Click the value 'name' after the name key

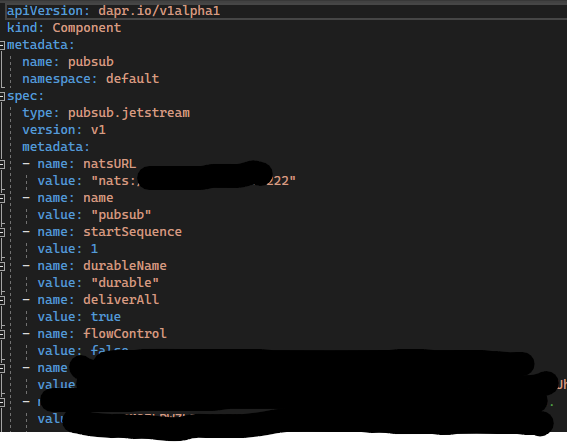click(x=98, y=198)
